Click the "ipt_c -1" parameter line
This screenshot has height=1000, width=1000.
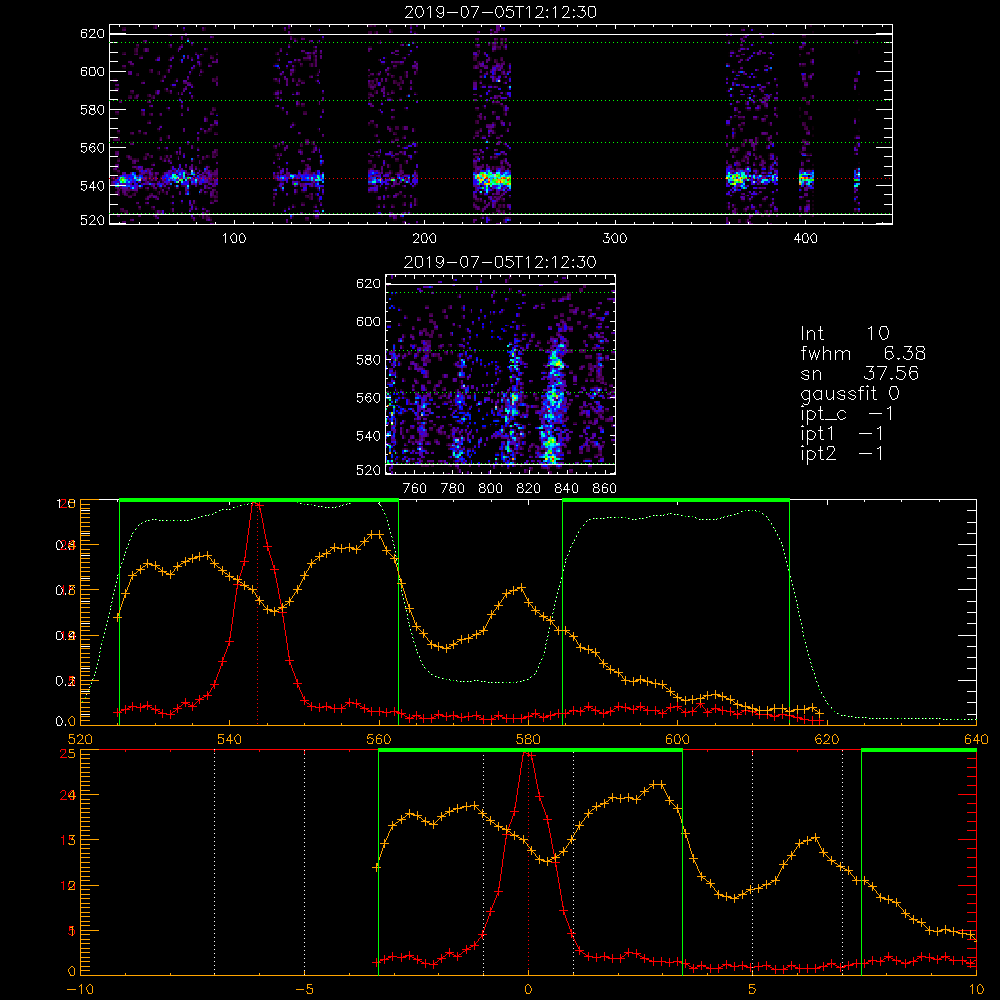tap(846, 414)
